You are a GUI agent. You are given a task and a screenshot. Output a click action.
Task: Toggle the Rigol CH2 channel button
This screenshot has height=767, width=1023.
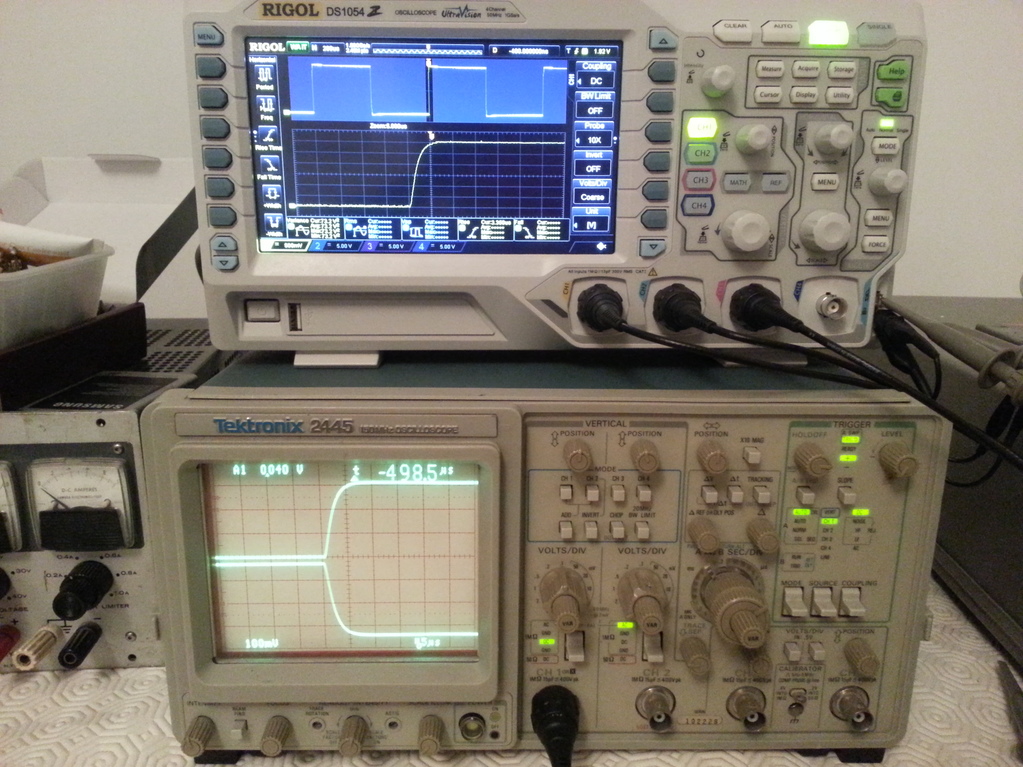click(x=700, y=154)
